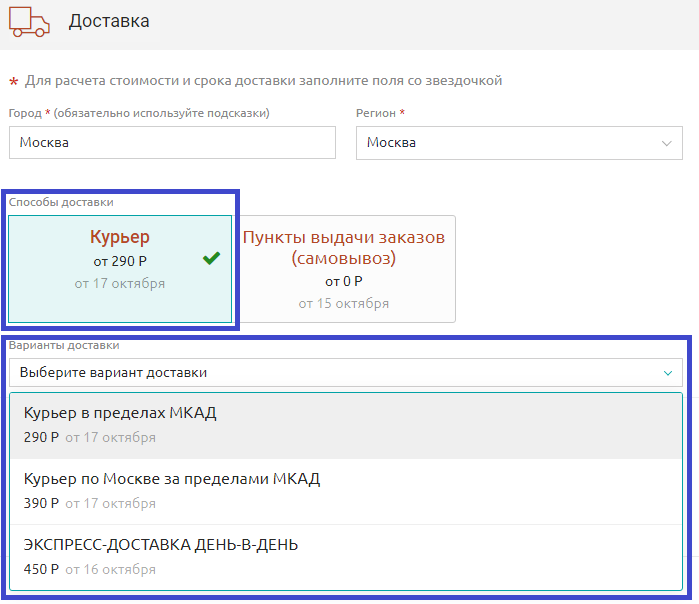Viewport: 699px width, 604px height.
Task: Click the Доставка section heading
Action: [x=109, y=21]
